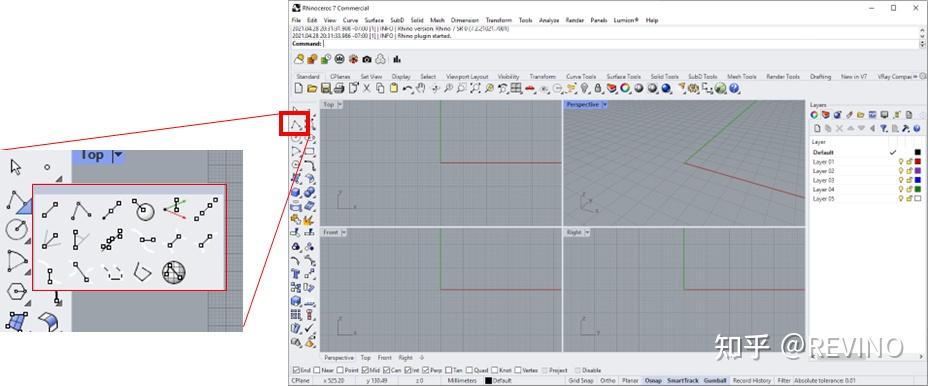The image size is (928, 386).
Task: Select the Polyline tool in the left sidebar
Action: pyautogui.click(x=296, y=124)
